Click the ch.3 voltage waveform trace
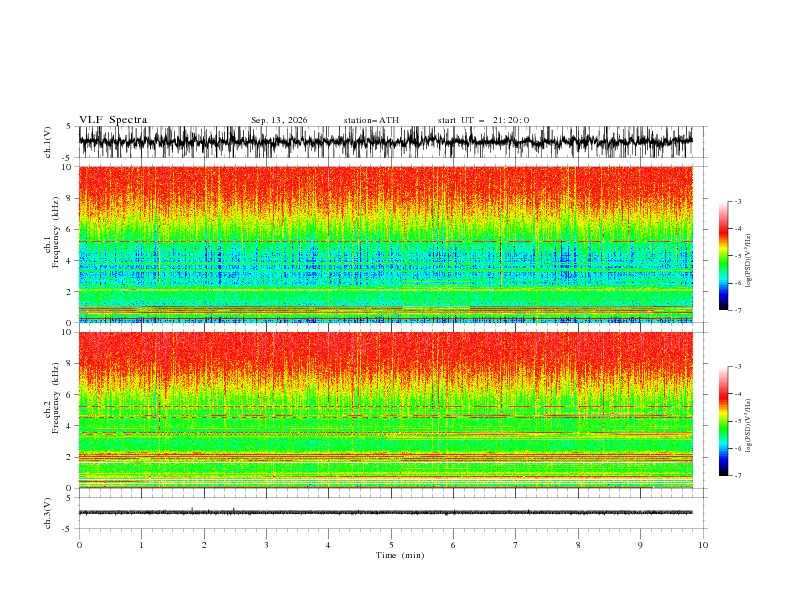The width and height of the screenshot is (792, 612). pyautogui.click(x=386, y=512)
